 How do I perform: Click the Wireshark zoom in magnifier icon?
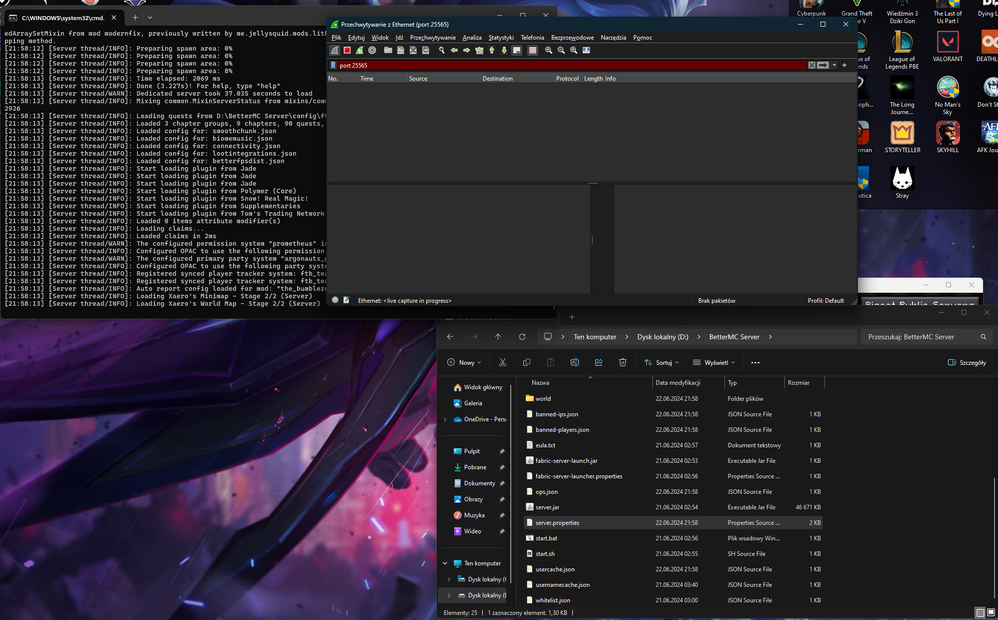(548, 50)
